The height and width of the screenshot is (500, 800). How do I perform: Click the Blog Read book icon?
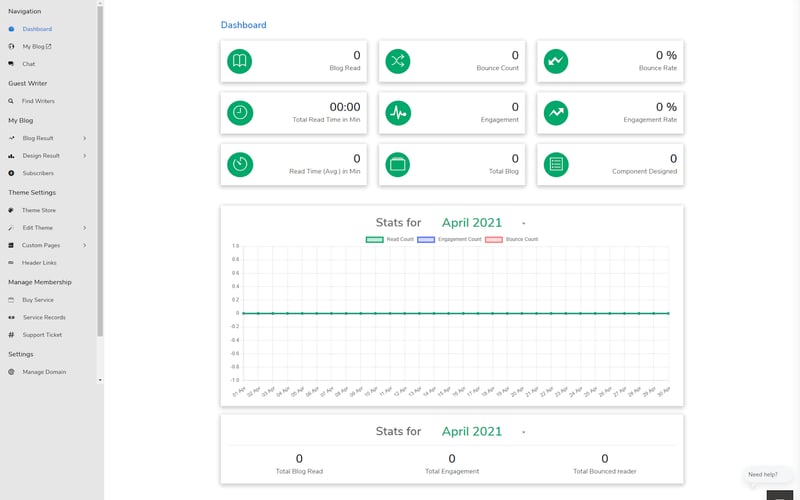click(240, 61)
